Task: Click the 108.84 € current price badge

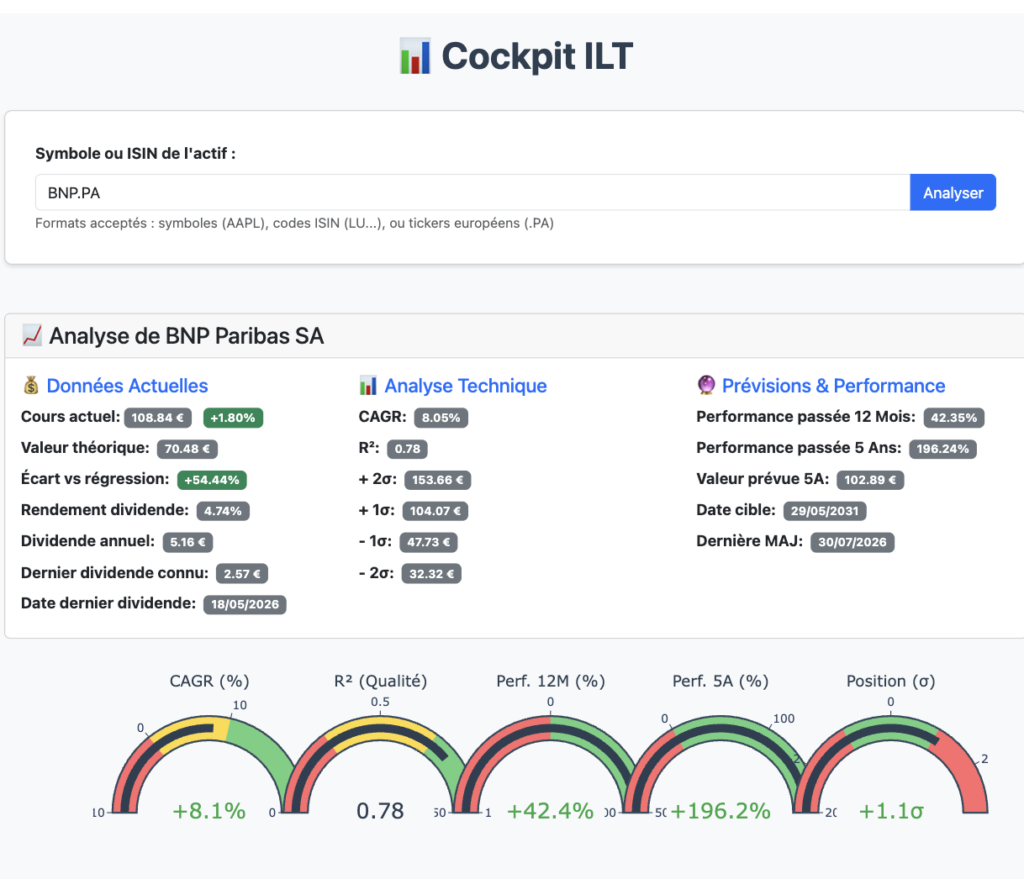Action: click(157, 418)
